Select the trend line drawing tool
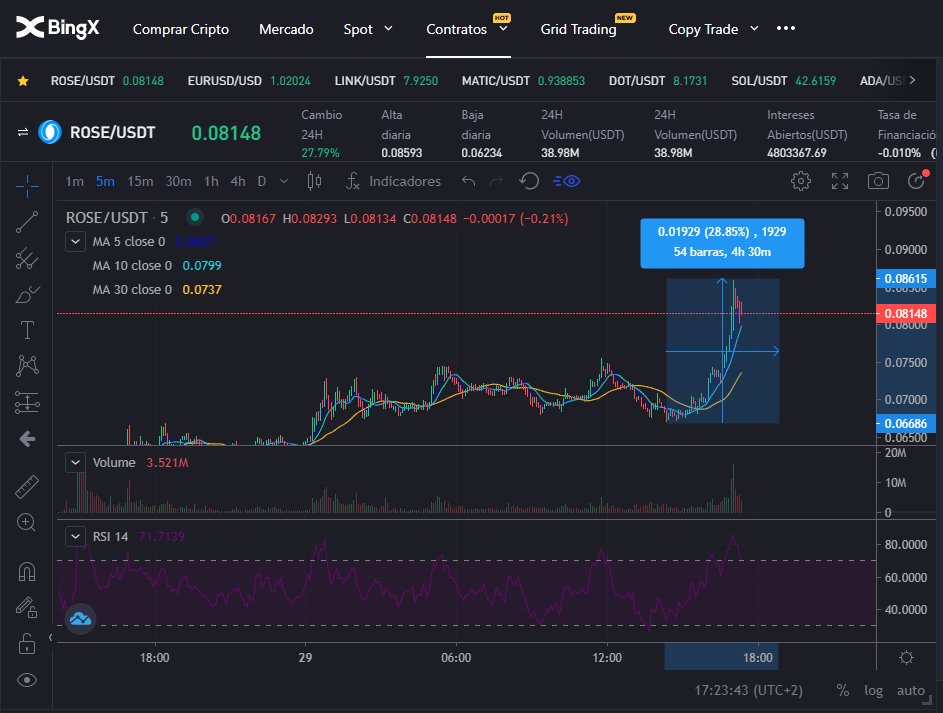The height and width of the screenshot is (713, 943). (x=27, y=222)
